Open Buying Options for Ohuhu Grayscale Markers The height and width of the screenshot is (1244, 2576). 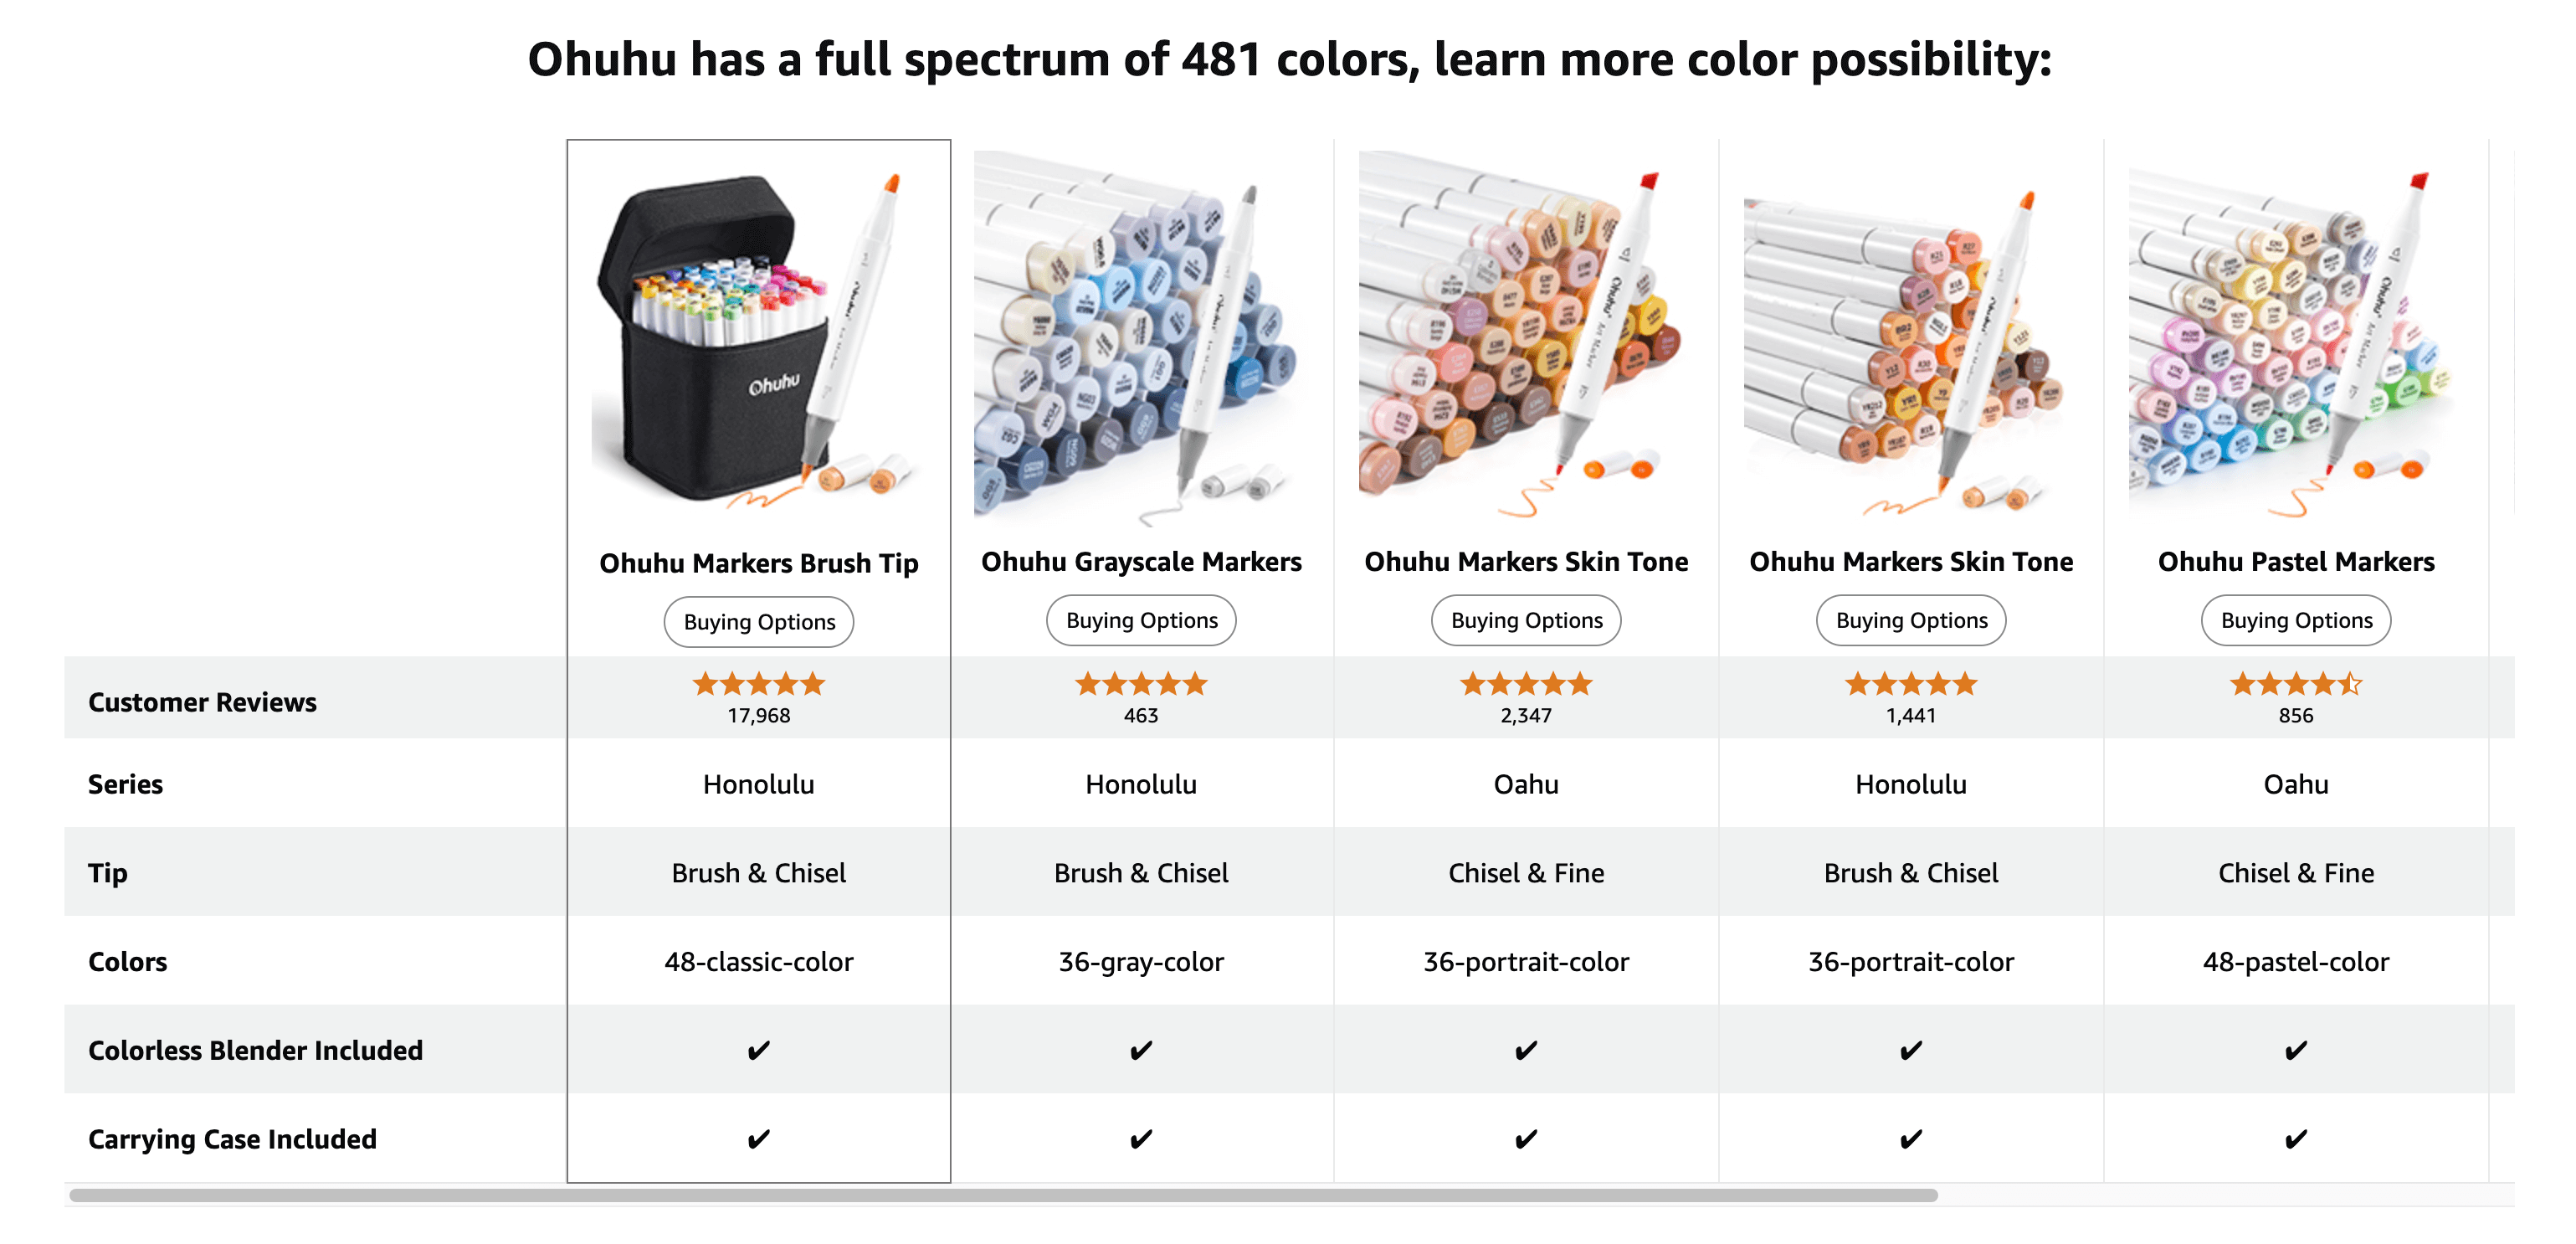[1141, 620]
